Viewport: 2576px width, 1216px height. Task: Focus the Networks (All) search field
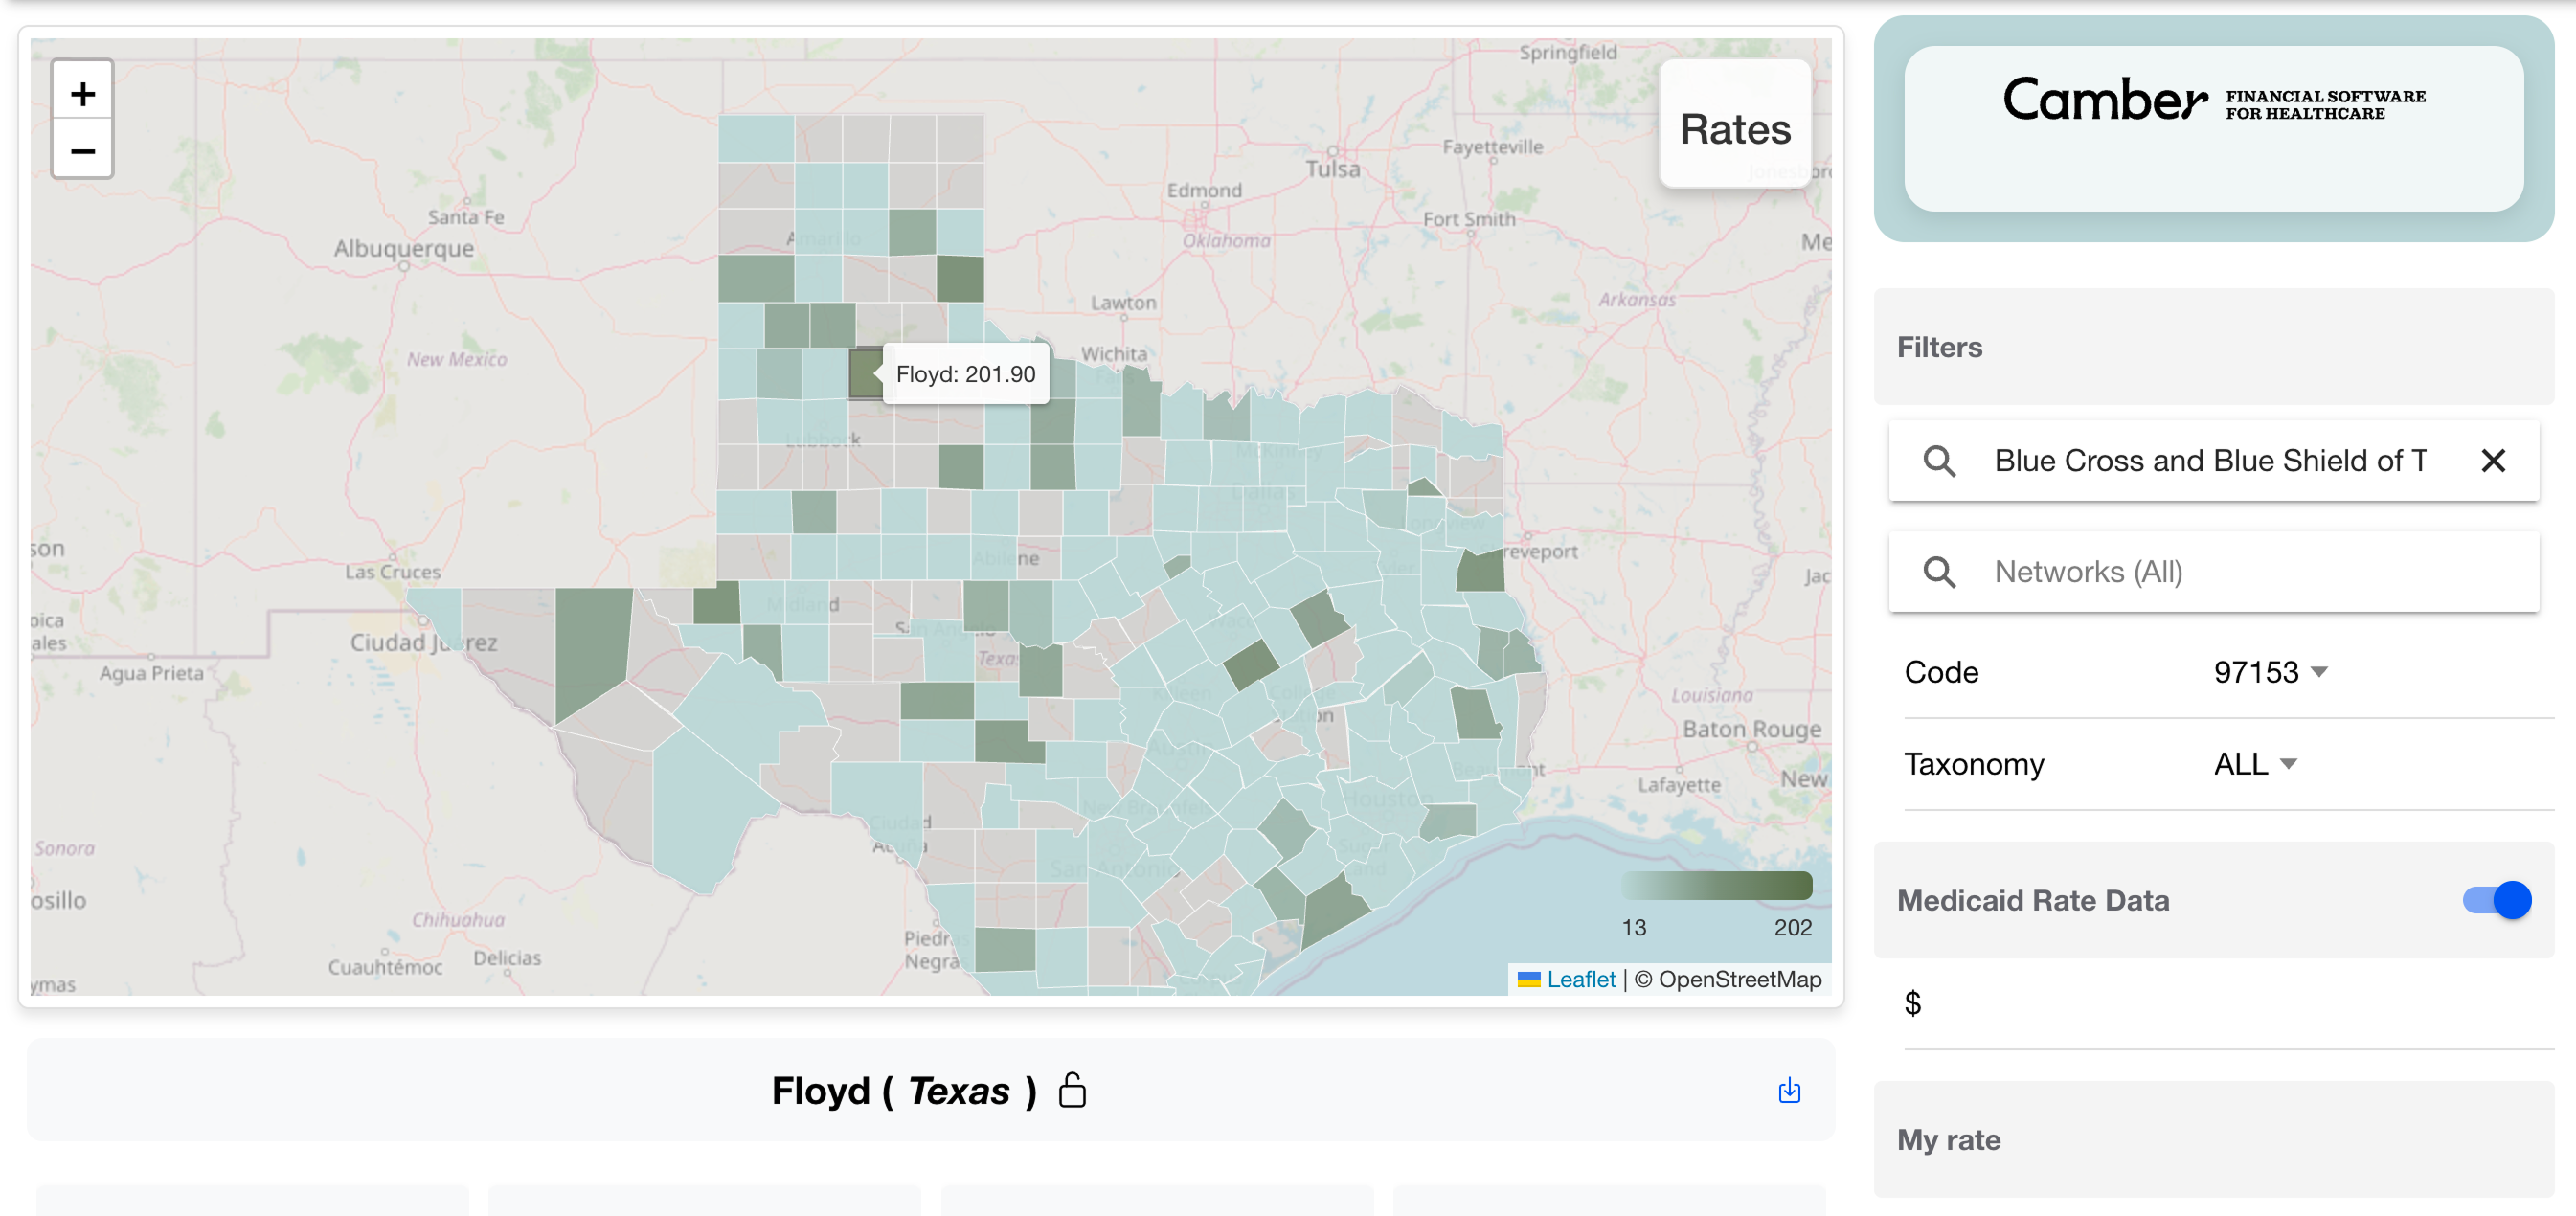click(2213, 572)
